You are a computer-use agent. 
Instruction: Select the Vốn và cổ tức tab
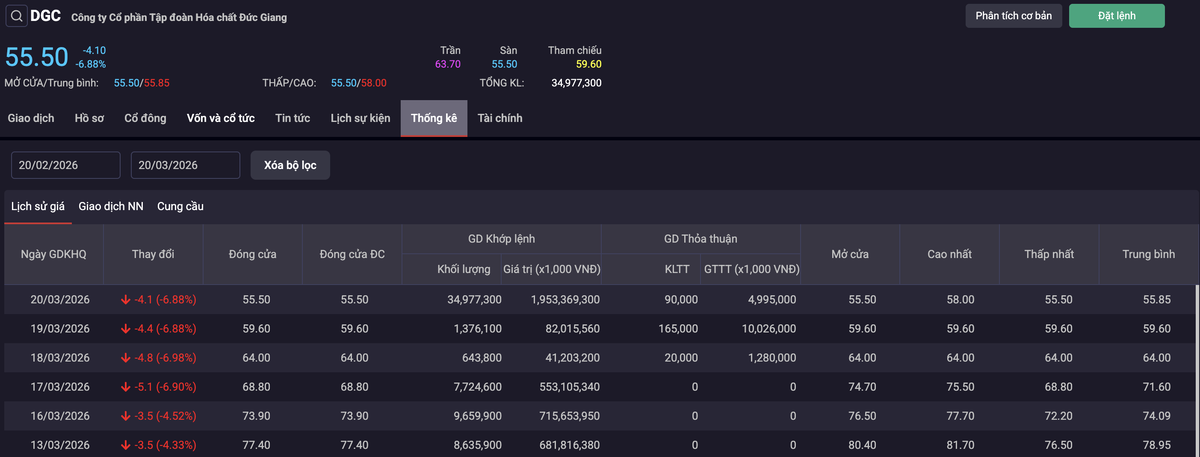(221, 118)
